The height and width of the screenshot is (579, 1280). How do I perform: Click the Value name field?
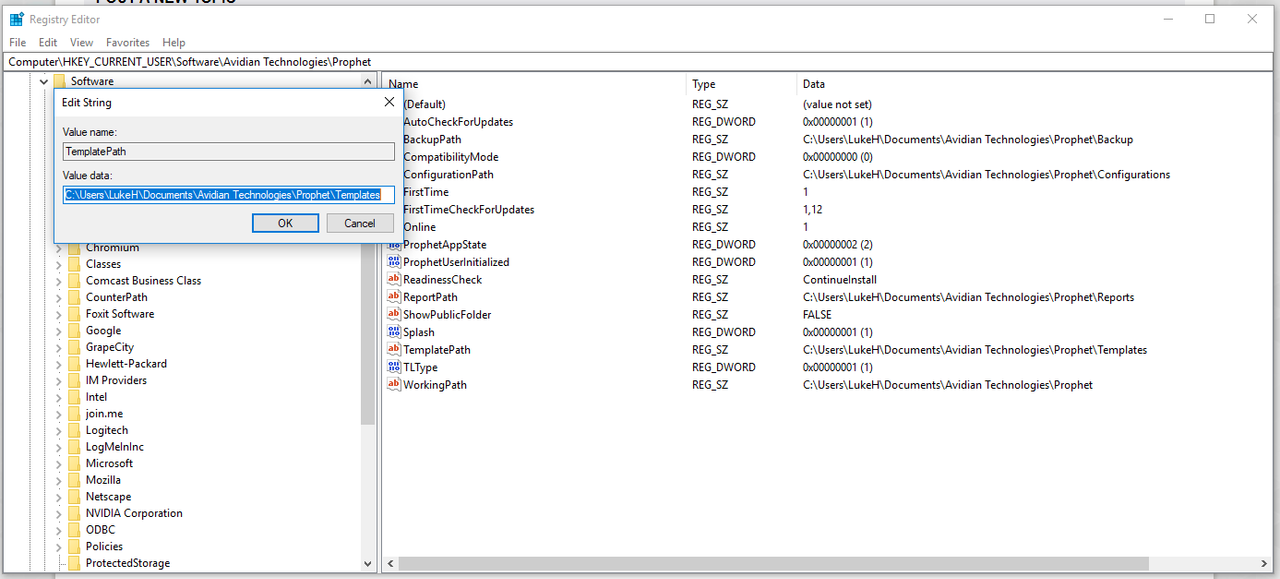pyautogui.click(x=229, y=152)
